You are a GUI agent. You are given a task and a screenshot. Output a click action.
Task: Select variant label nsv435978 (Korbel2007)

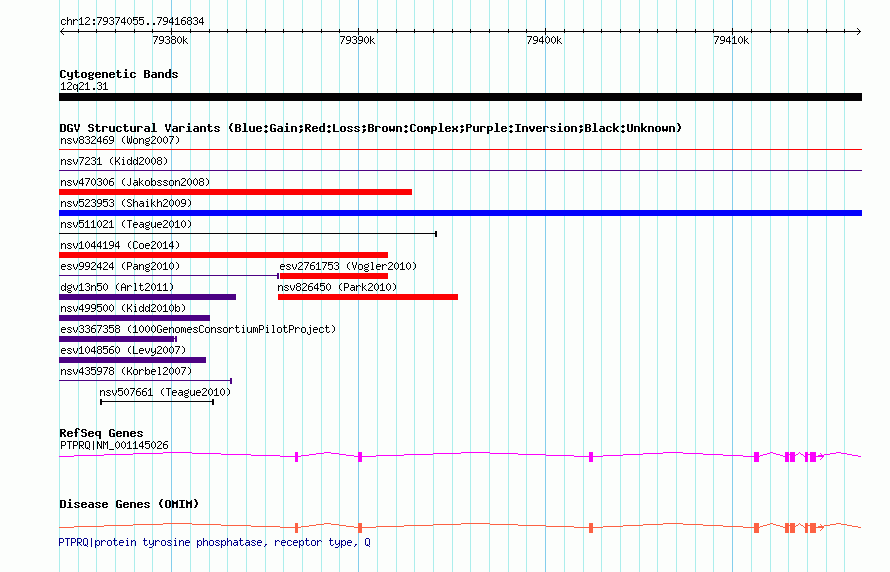[126, 371]
